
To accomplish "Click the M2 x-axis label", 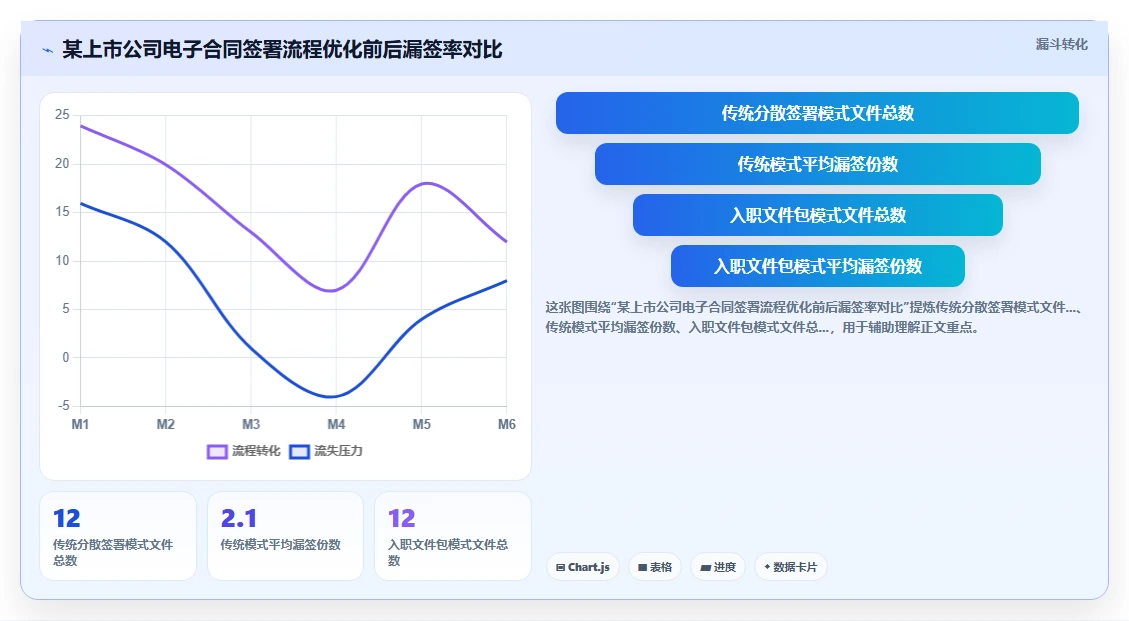I will tap(166, 424).
